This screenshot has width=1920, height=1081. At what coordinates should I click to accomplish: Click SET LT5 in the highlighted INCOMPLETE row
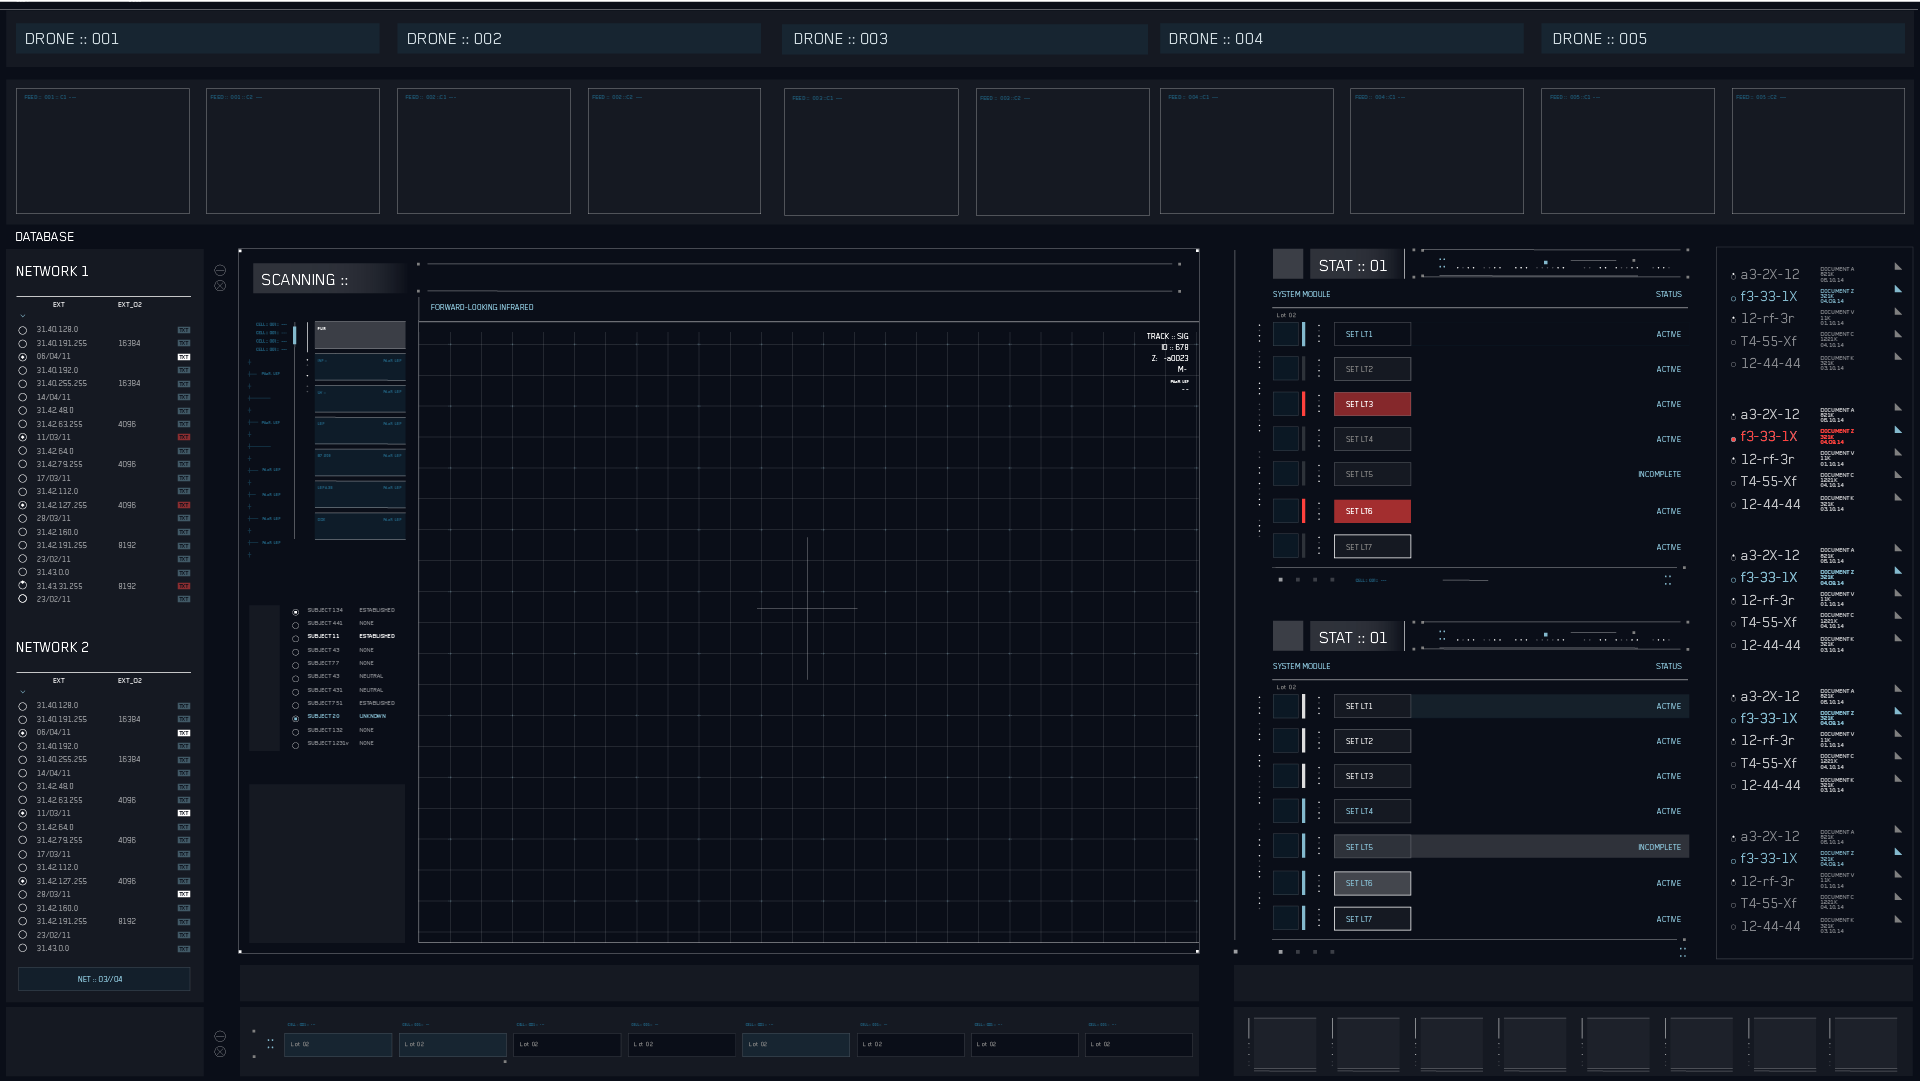pyautogui.click(x=1372, y=847)
